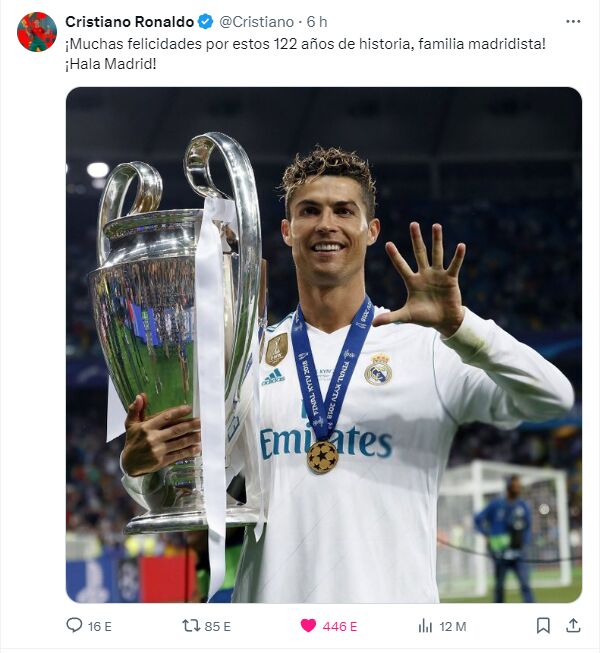Open Cristiano Ronaldo's profile avatar

(x=37, y=32)
